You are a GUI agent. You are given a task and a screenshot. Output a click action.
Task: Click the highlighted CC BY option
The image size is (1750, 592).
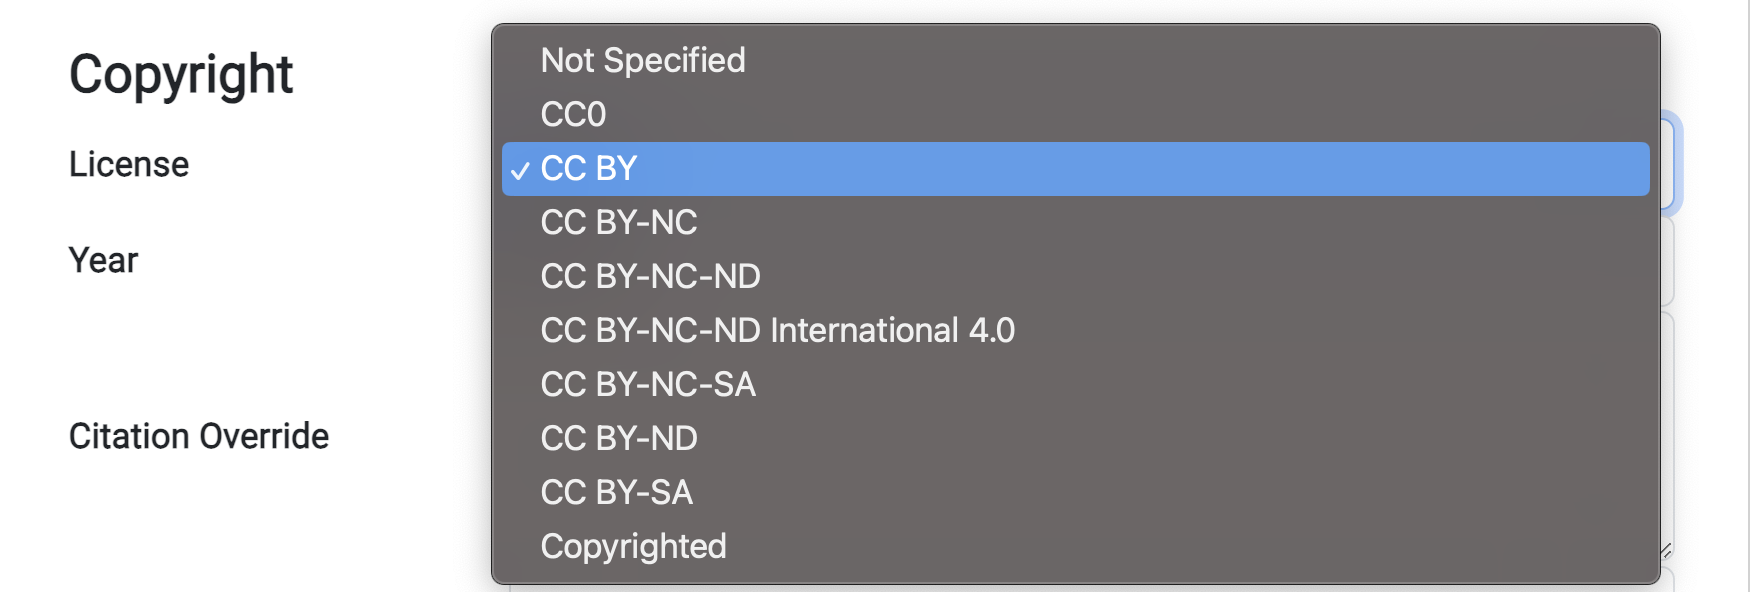[589, 169]
